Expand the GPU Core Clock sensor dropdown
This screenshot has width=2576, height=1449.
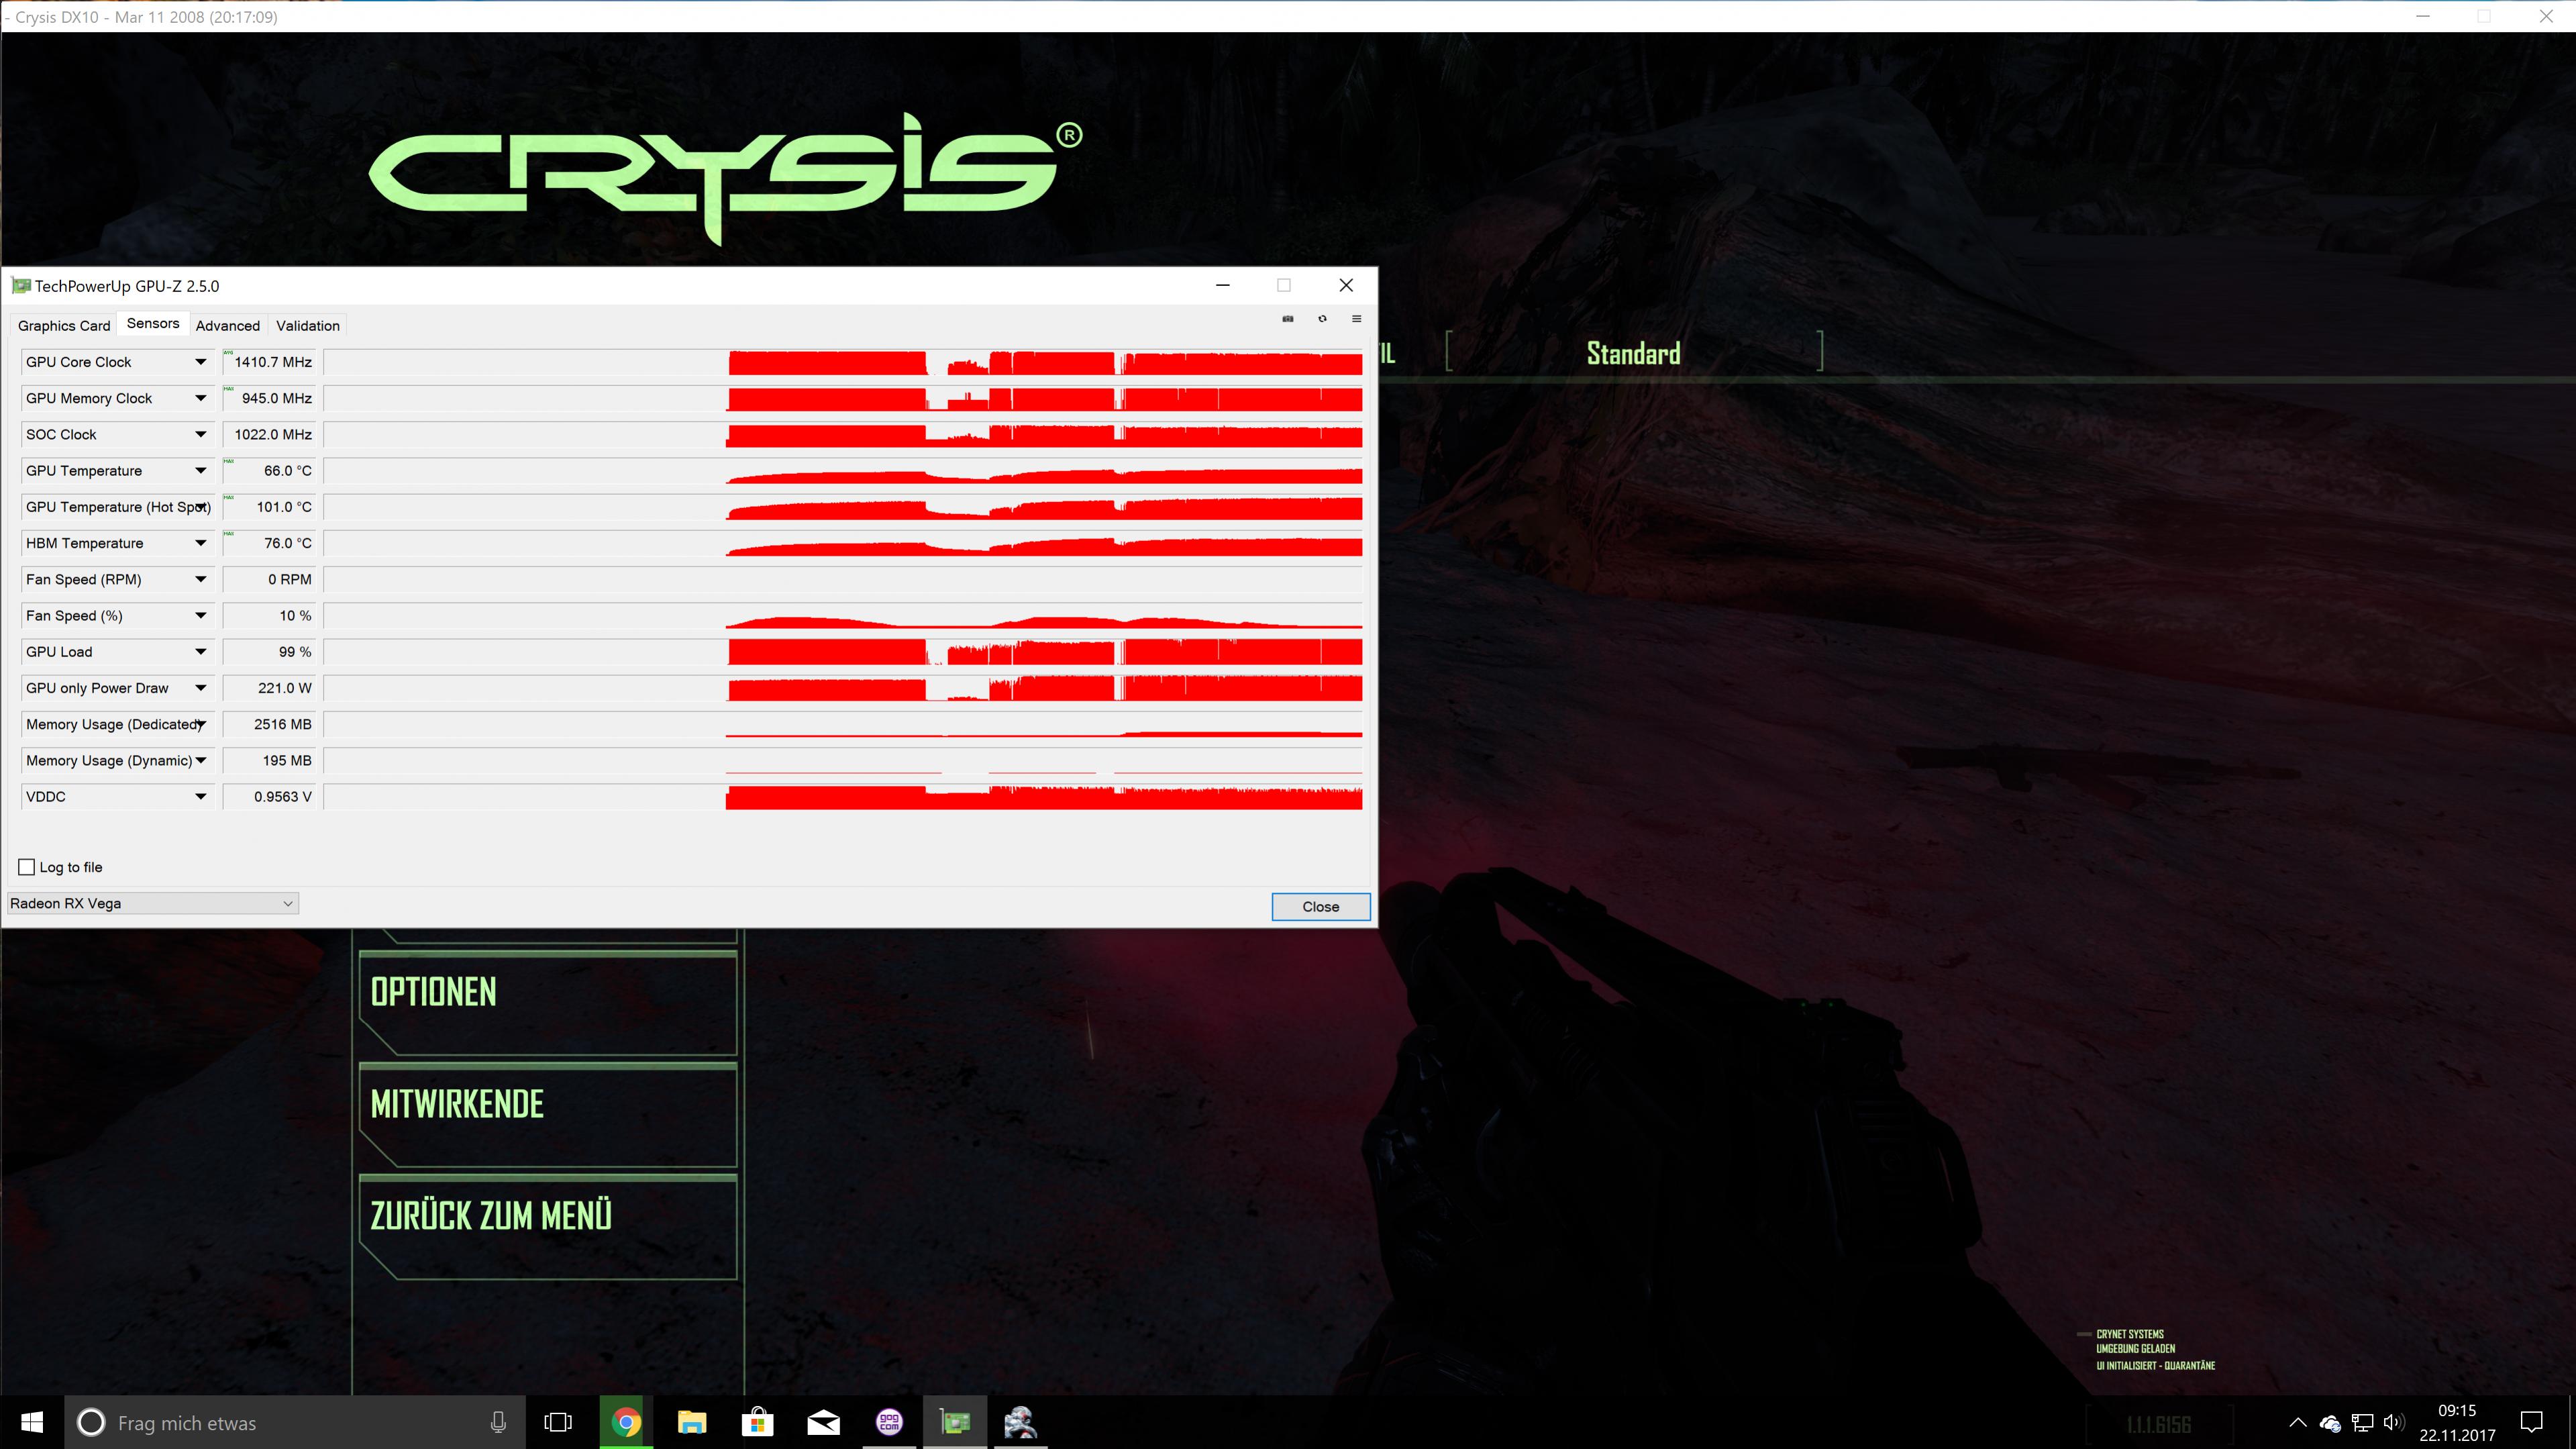200,362
